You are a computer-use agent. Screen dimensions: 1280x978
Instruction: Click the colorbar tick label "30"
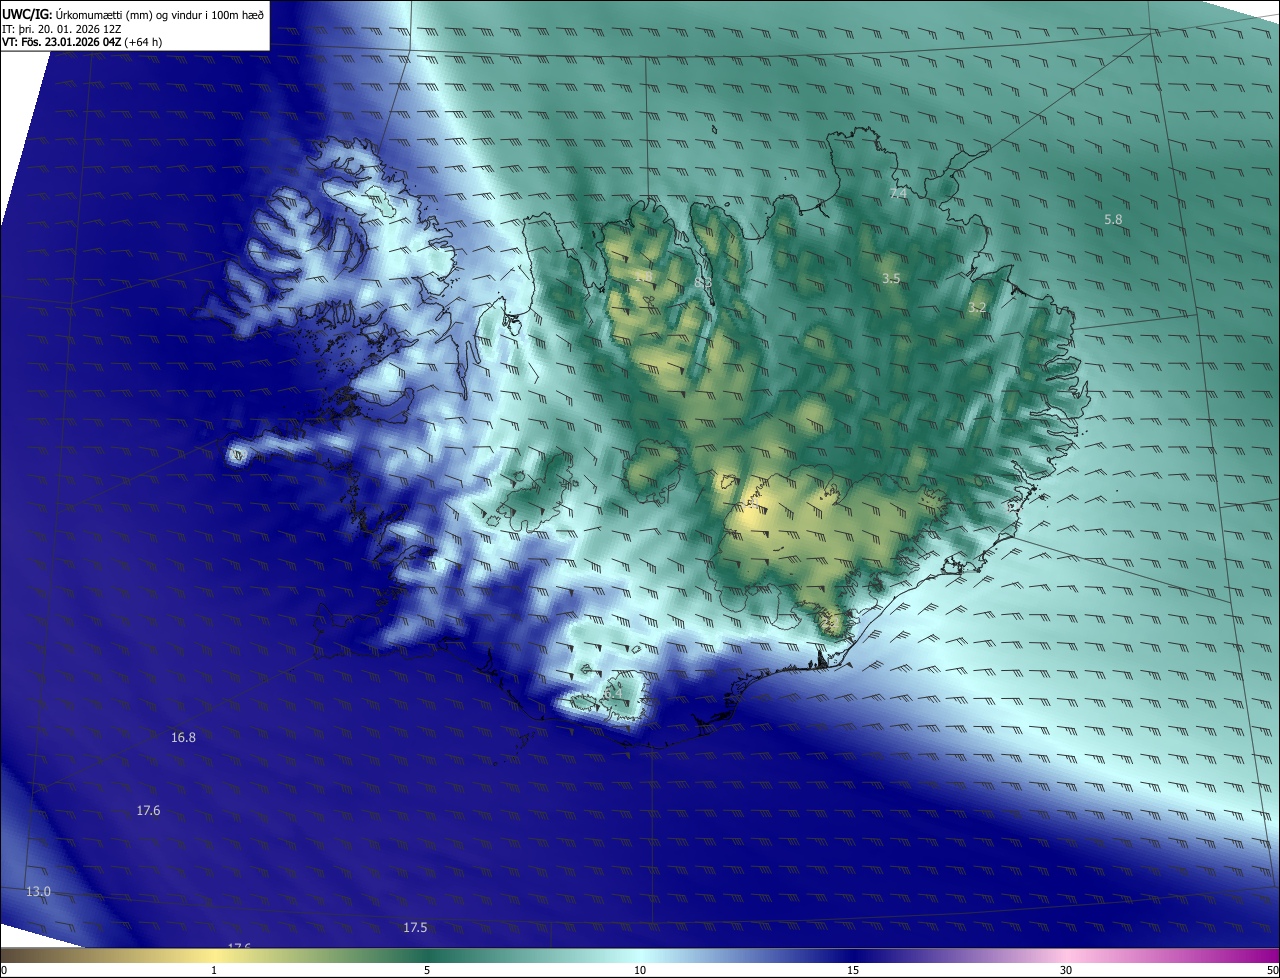1066,970
